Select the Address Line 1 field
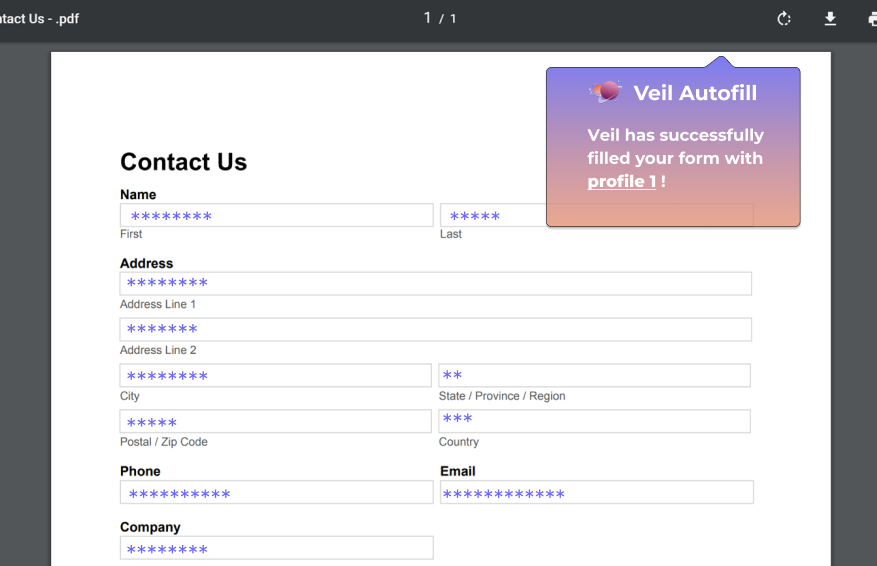 (435, 284)
